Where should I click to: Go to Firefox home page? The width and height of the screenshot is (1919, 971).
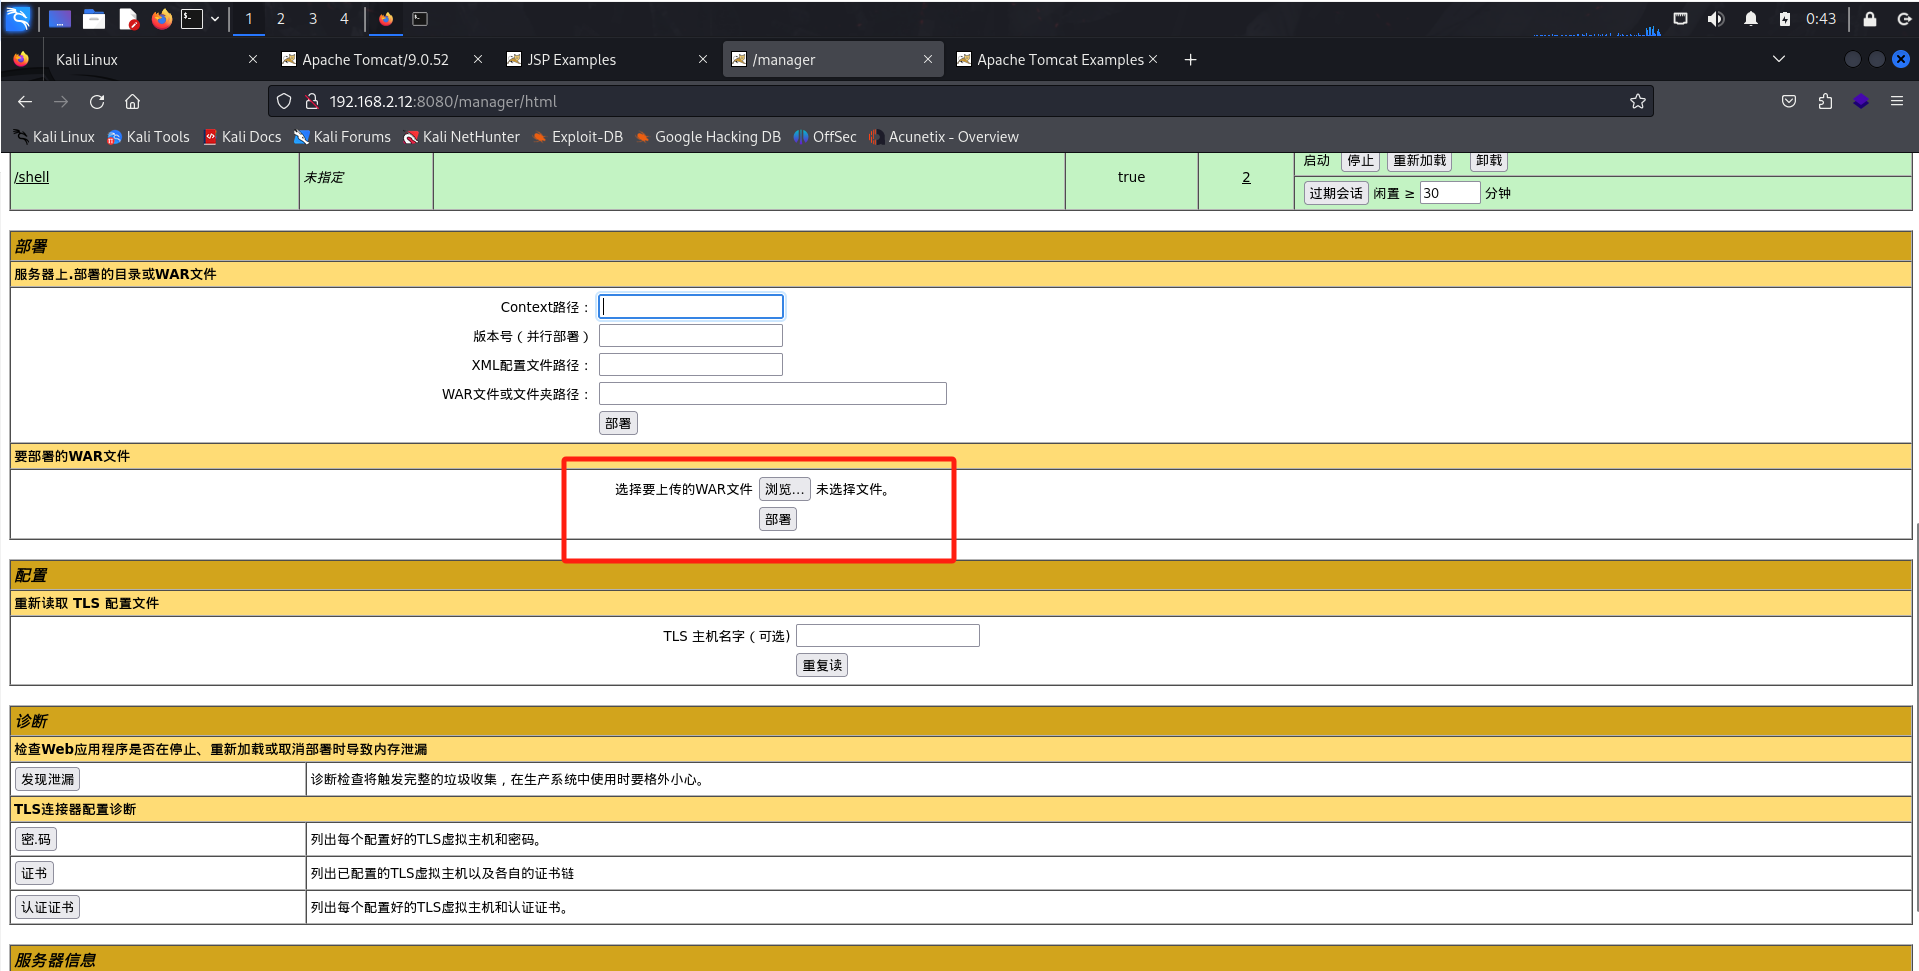point(132,101)
